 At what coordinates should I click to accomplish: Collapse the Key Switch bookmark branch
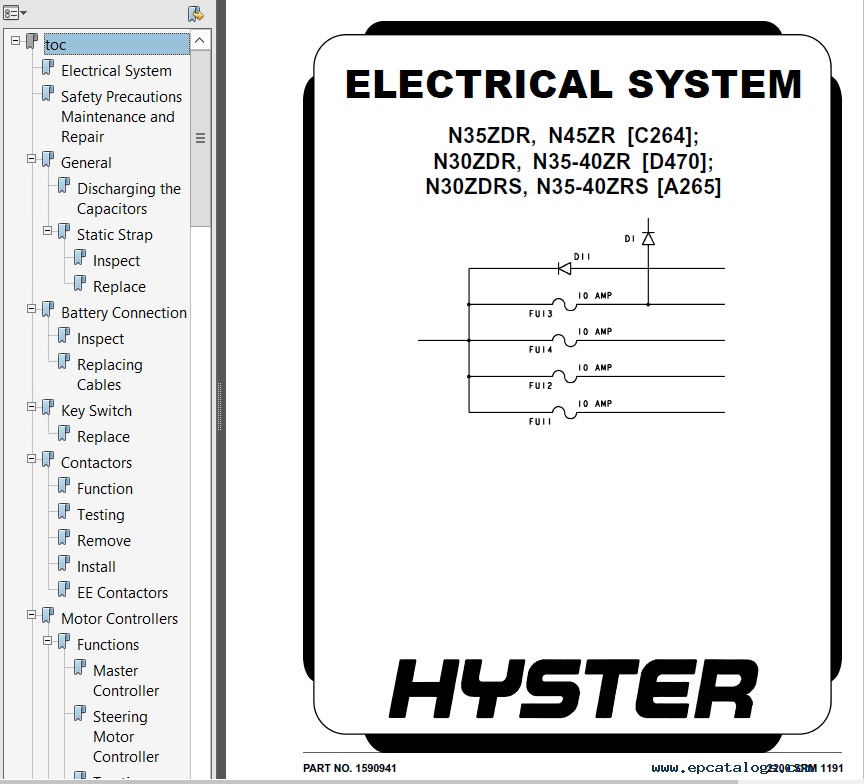tap(31, 407)
